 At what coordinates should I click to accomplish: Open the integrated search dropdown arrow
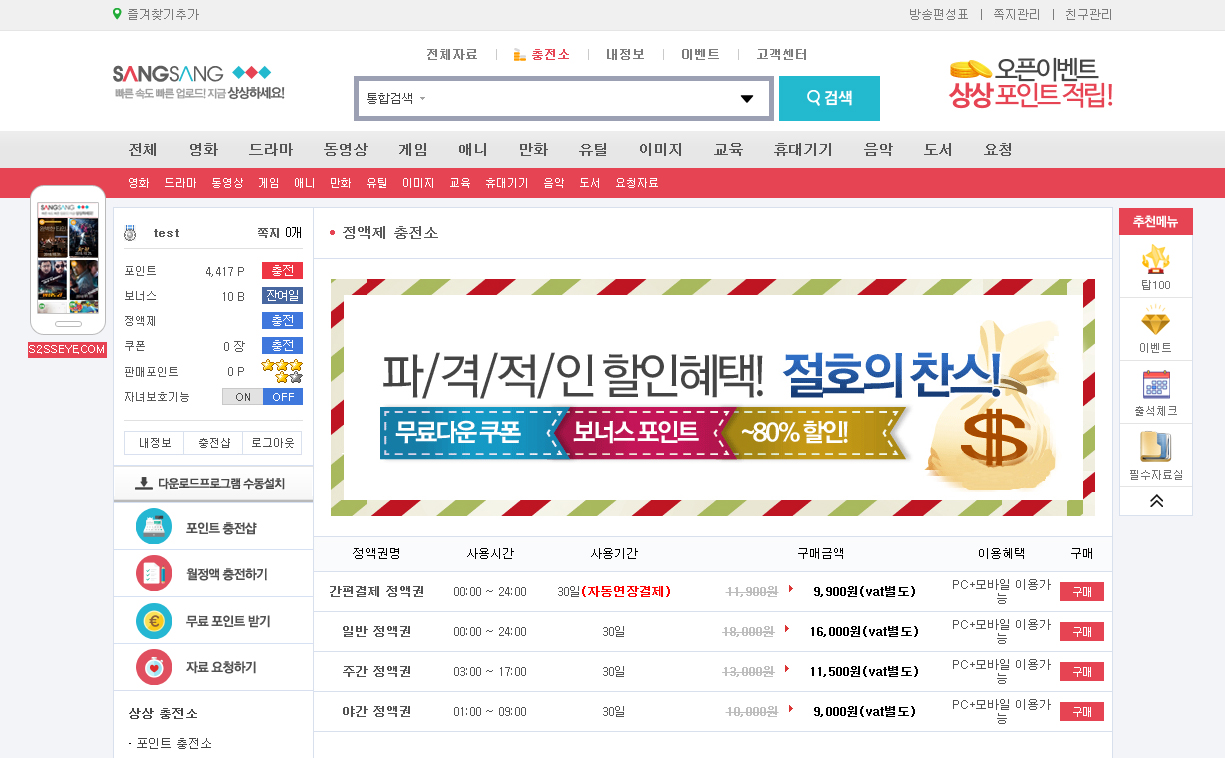coord(746,99)
